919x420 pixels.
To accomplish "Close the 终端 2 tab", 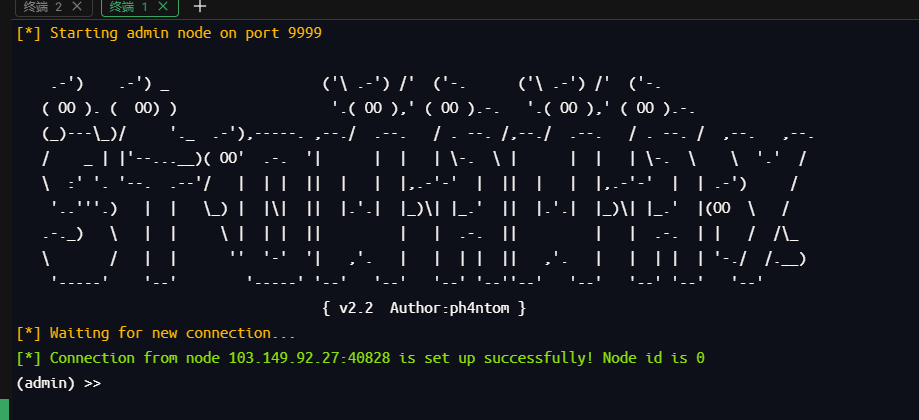I will point(77,7).
